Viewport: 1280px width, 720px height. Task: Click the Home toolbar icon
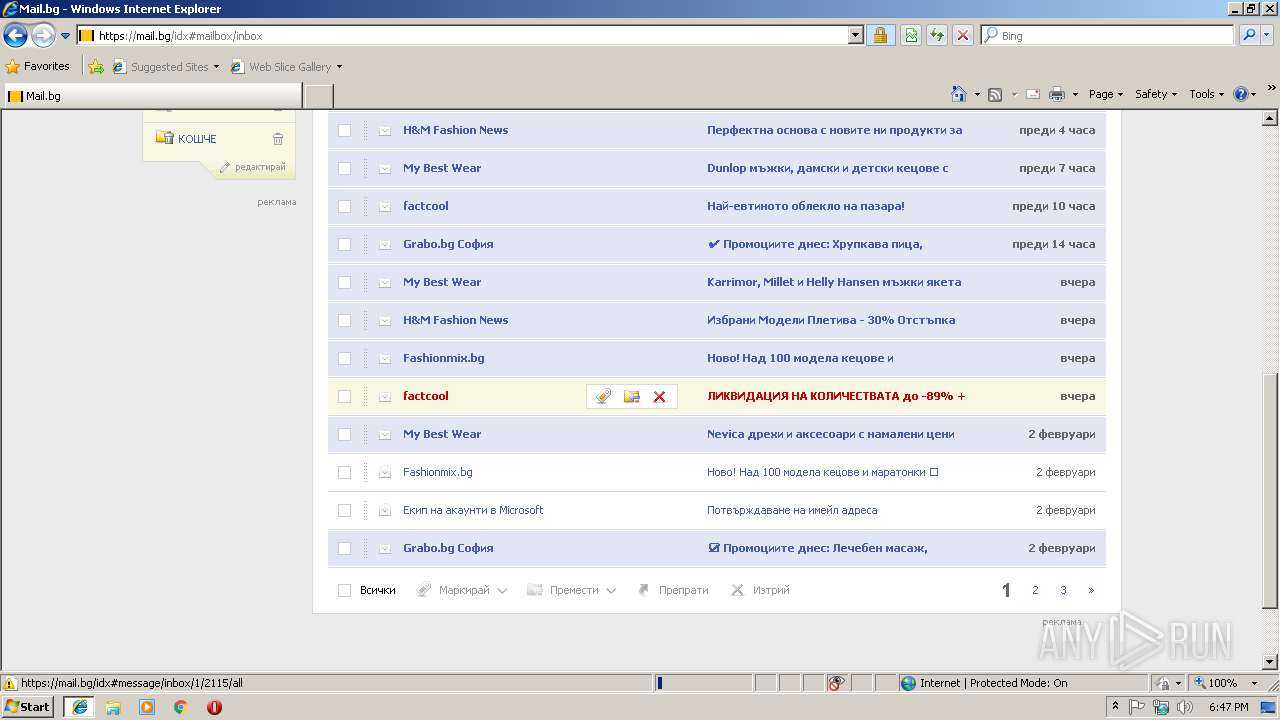958,94
